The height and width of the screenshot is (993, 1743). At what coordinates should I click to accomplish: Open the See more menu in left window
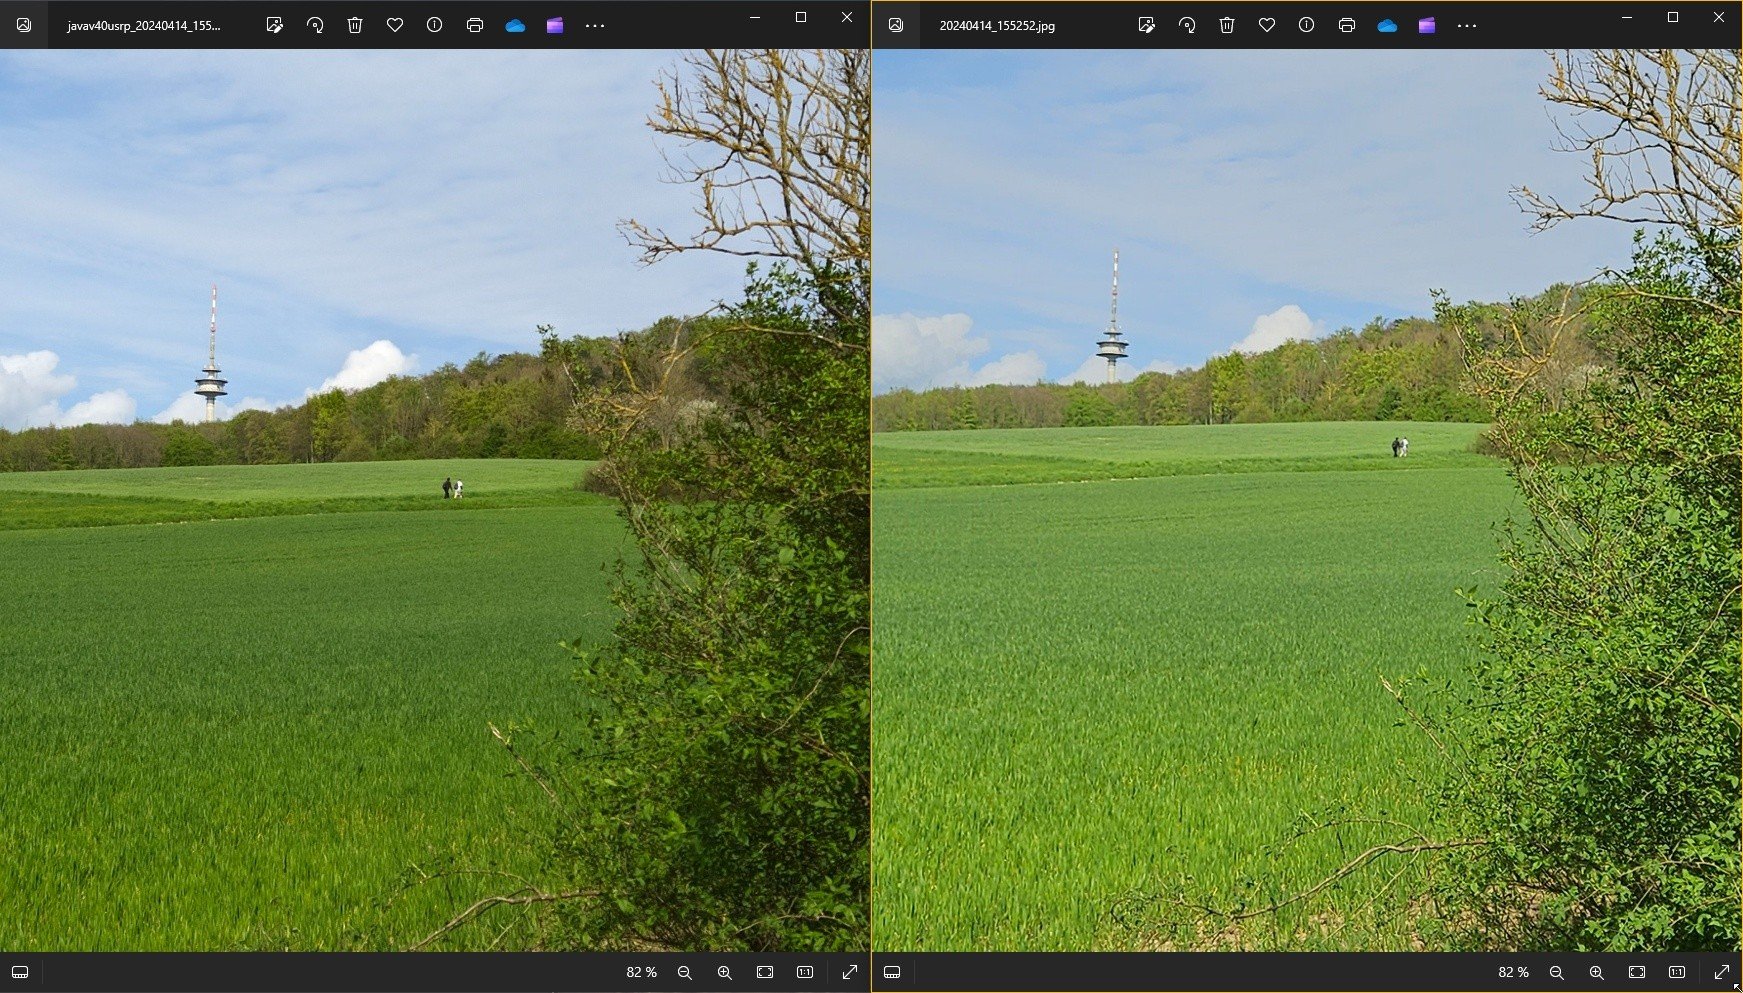[595, 25]
